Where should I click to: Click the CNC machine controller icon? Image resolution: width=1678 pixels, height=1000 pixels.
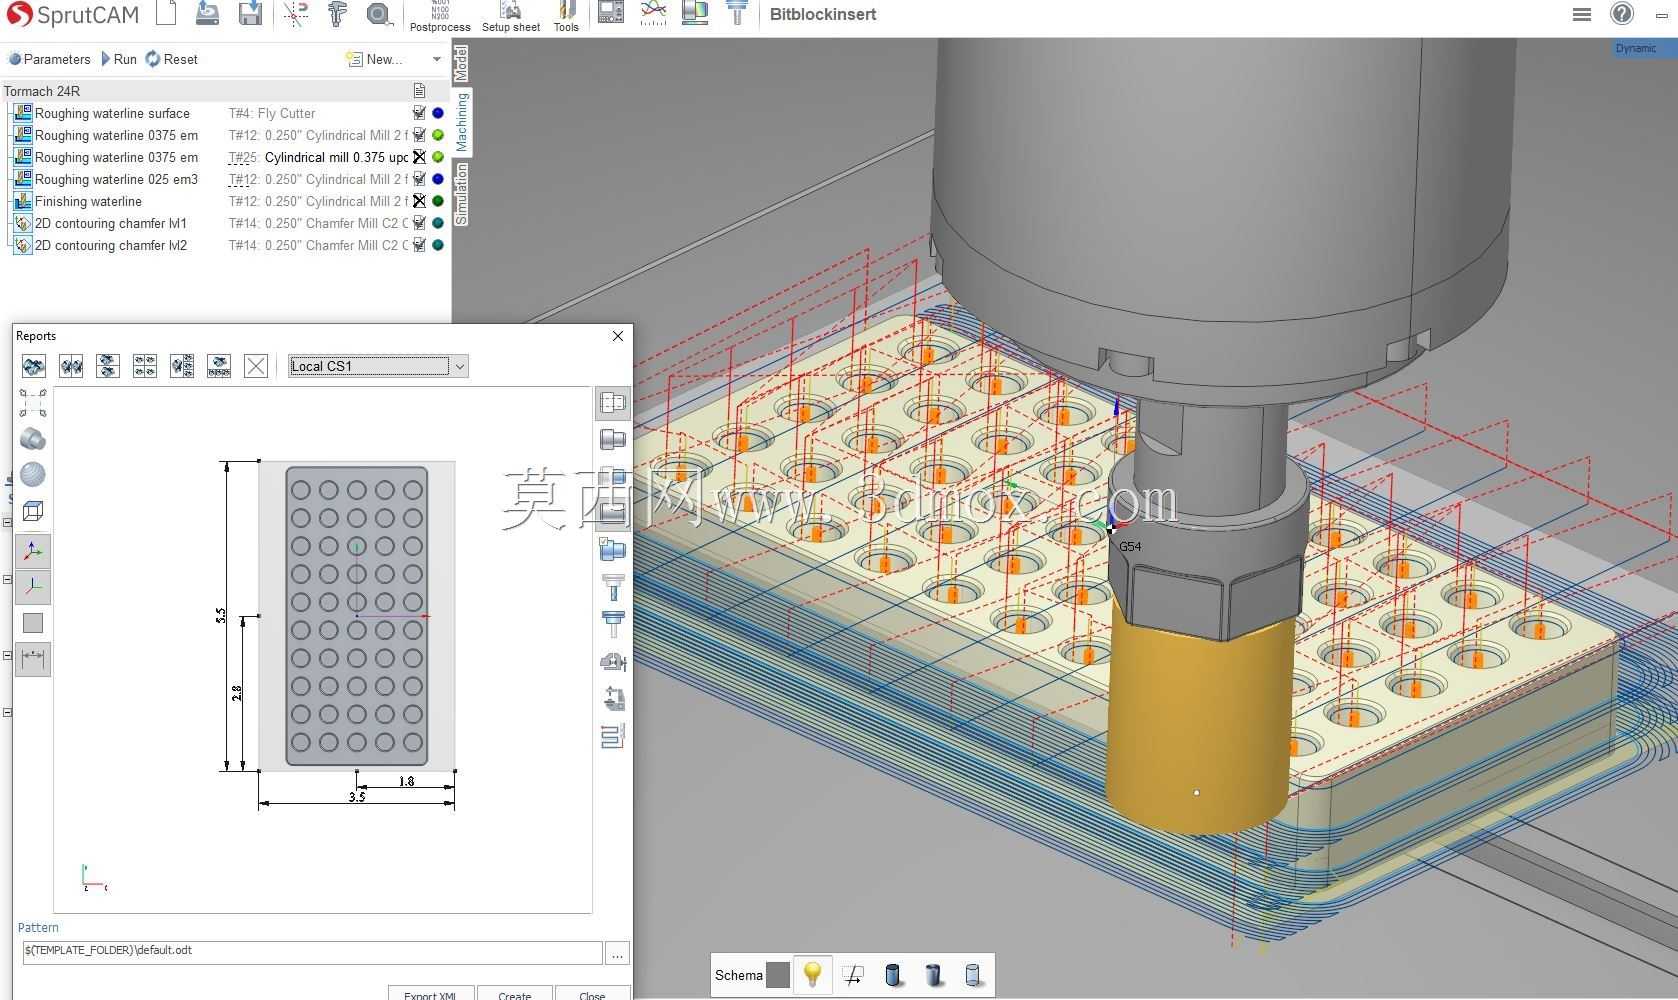click(611, 13)
